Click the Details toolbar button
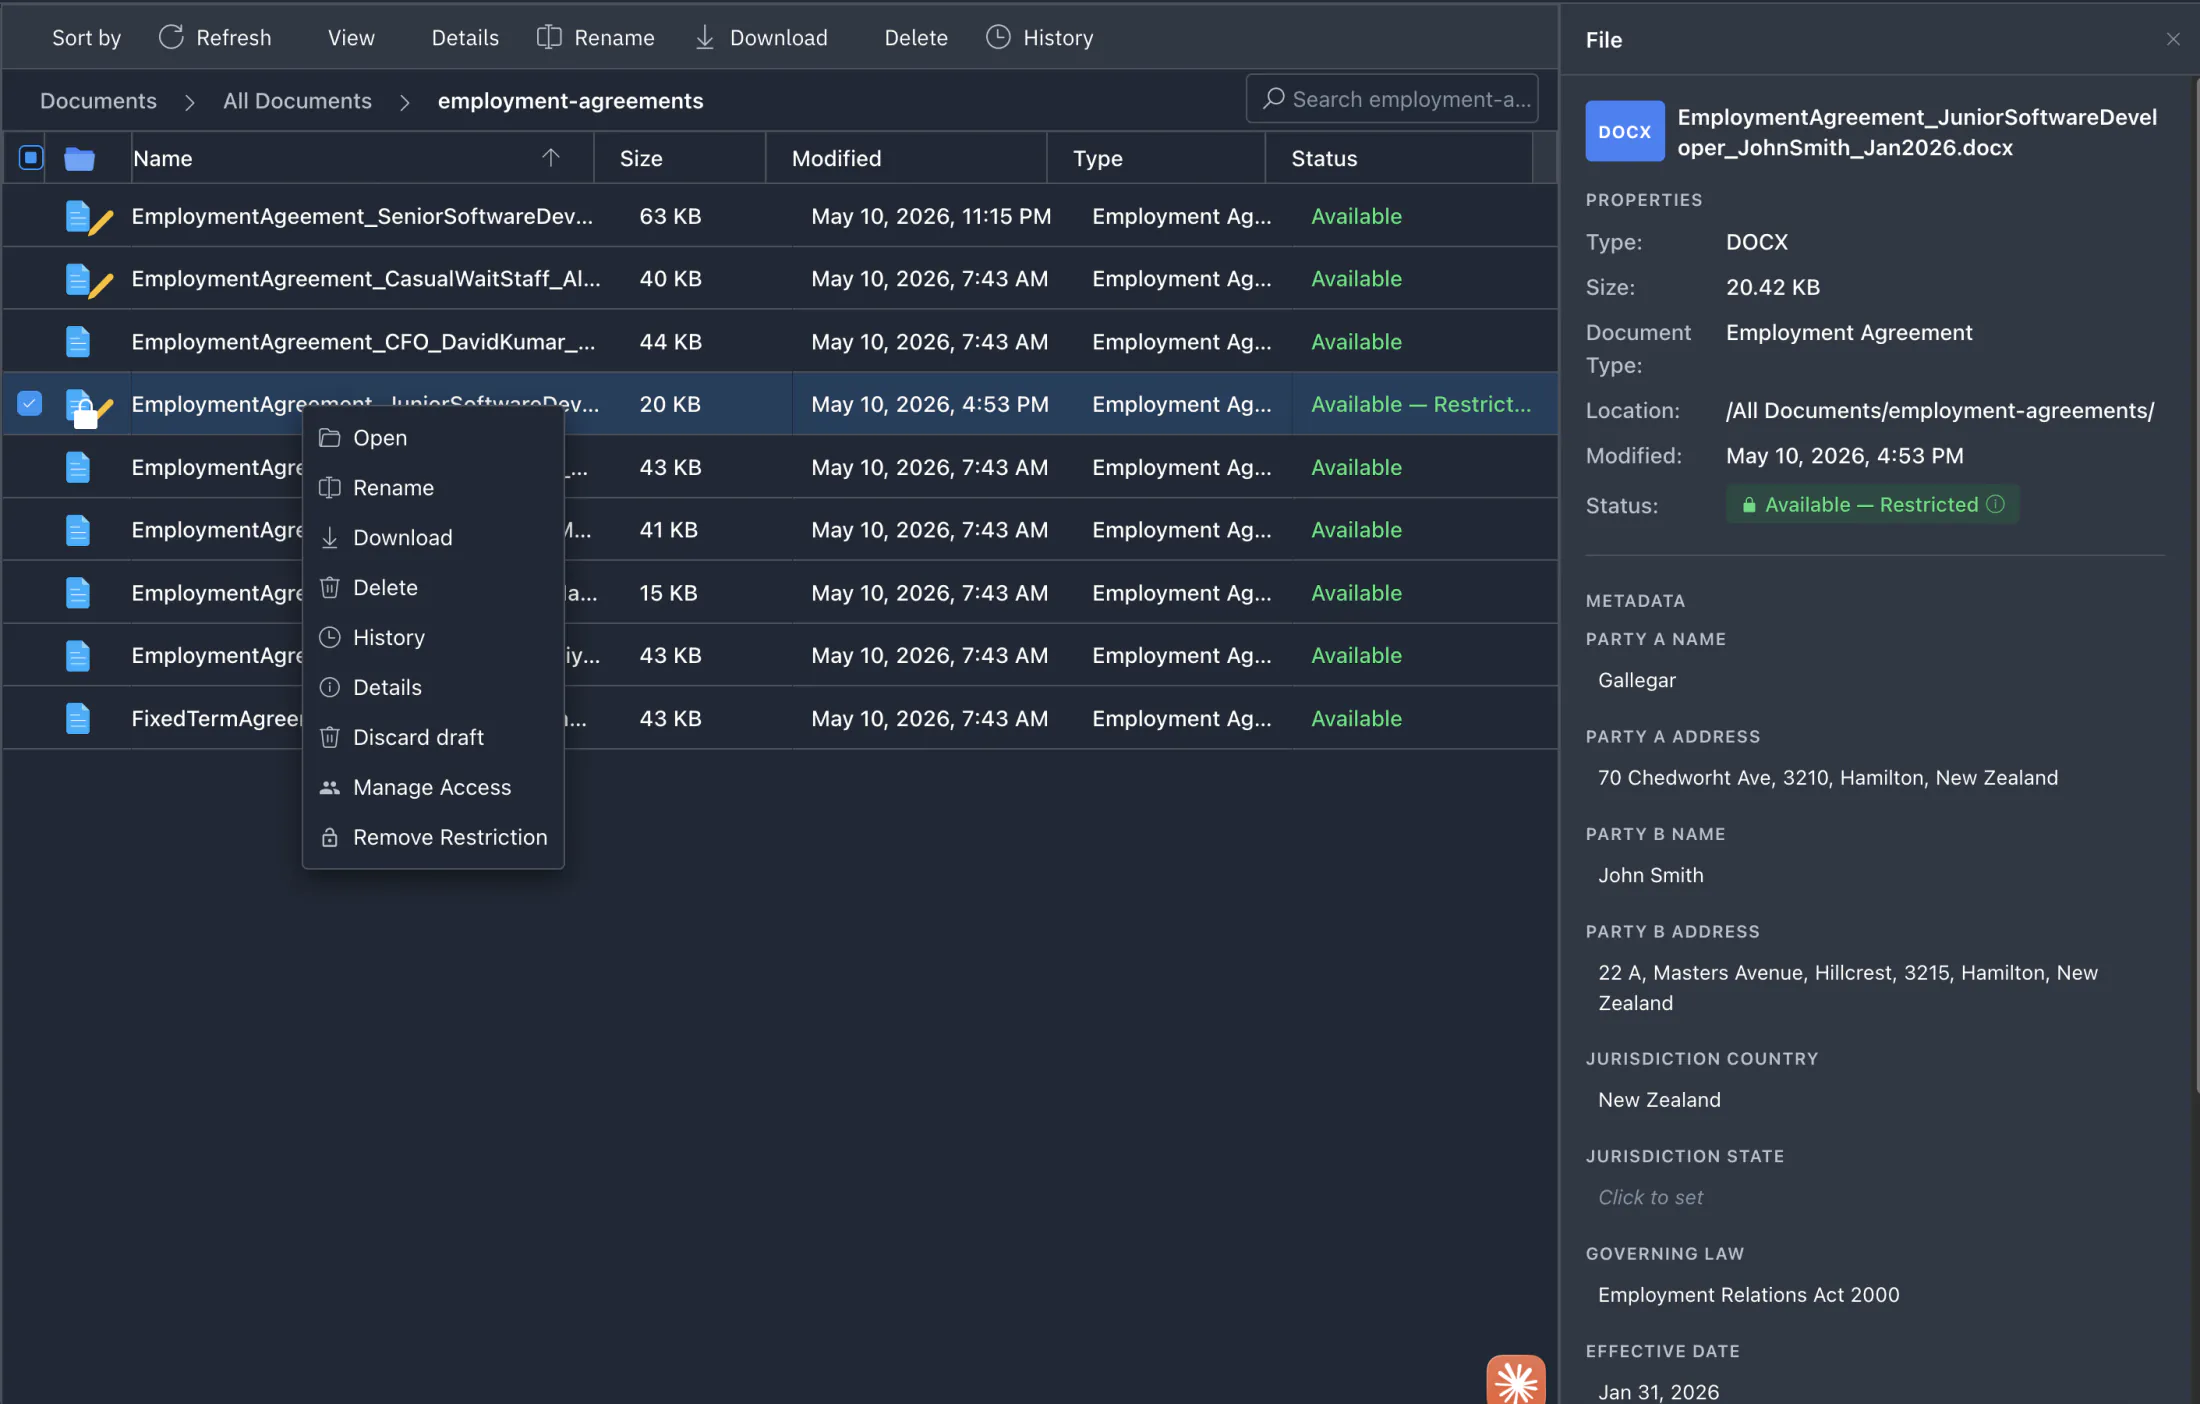 465,37
